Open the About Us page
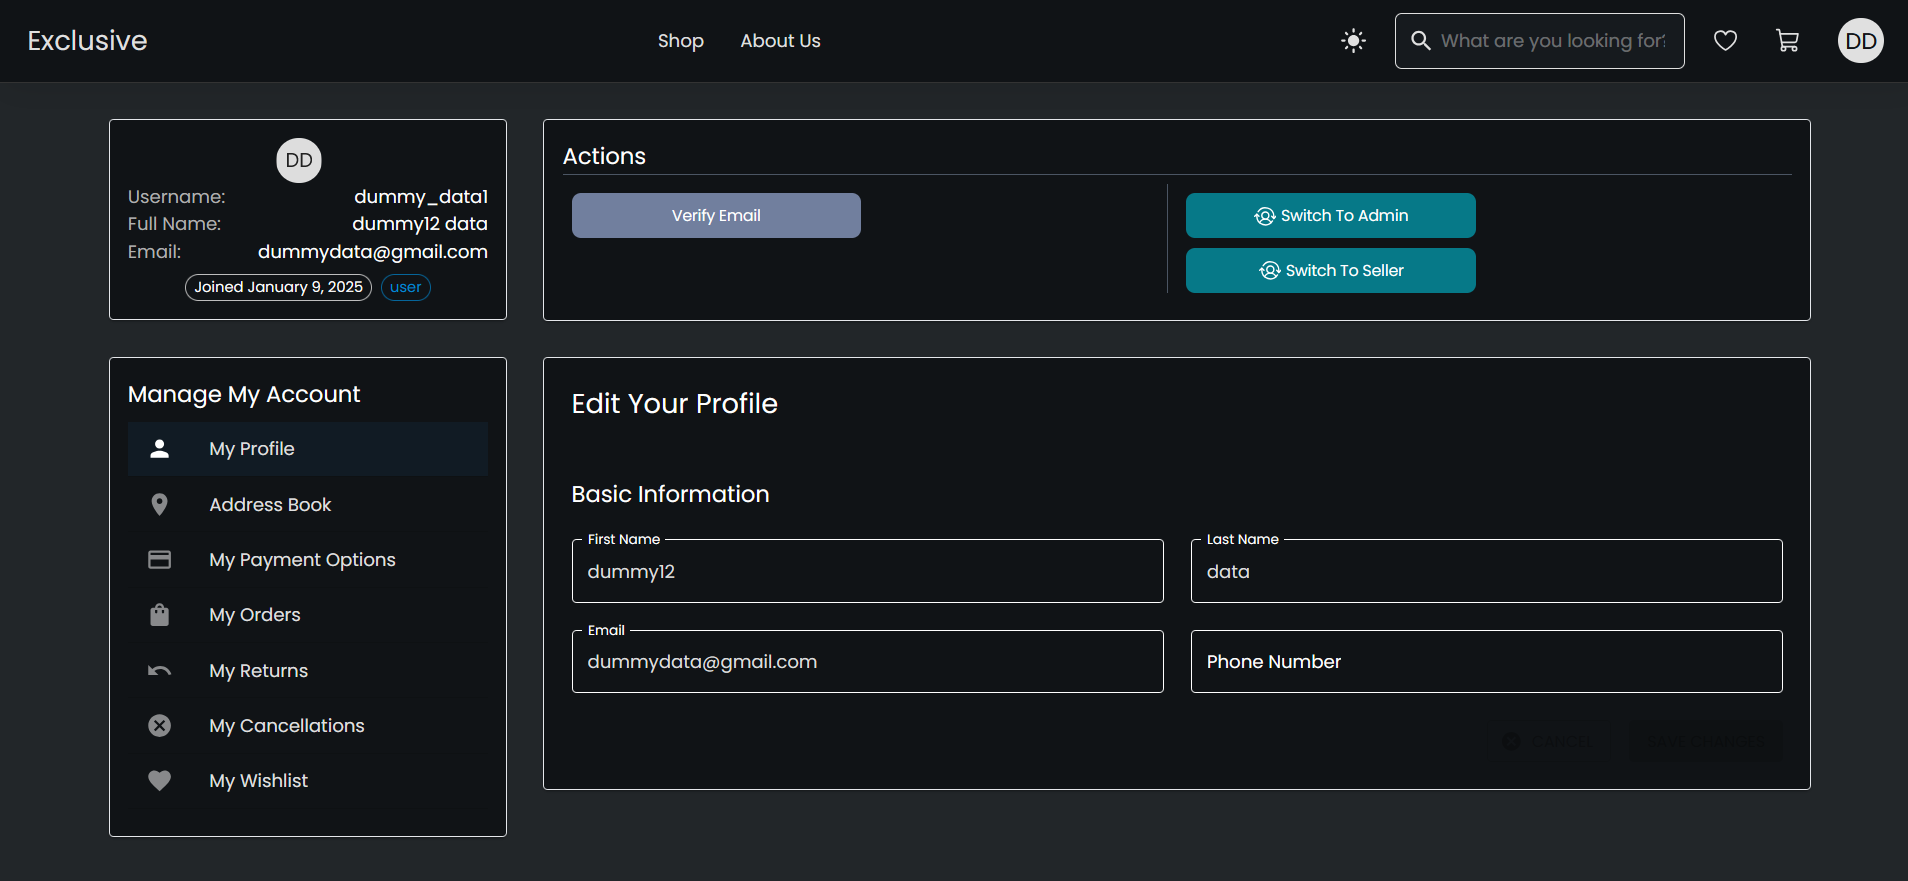This screenshot has width=1908, height=881. point(780,41)
